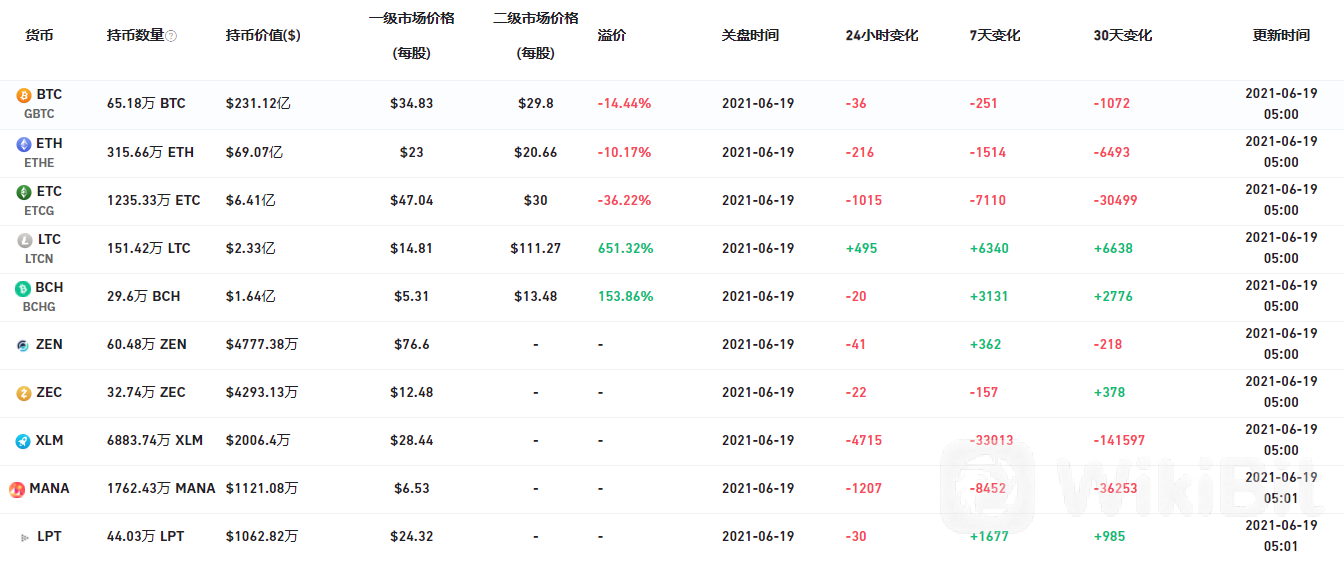The height and width of the screenshot is (561, 1344).
Task: Click the ETC coin icon
Action: 24,192
